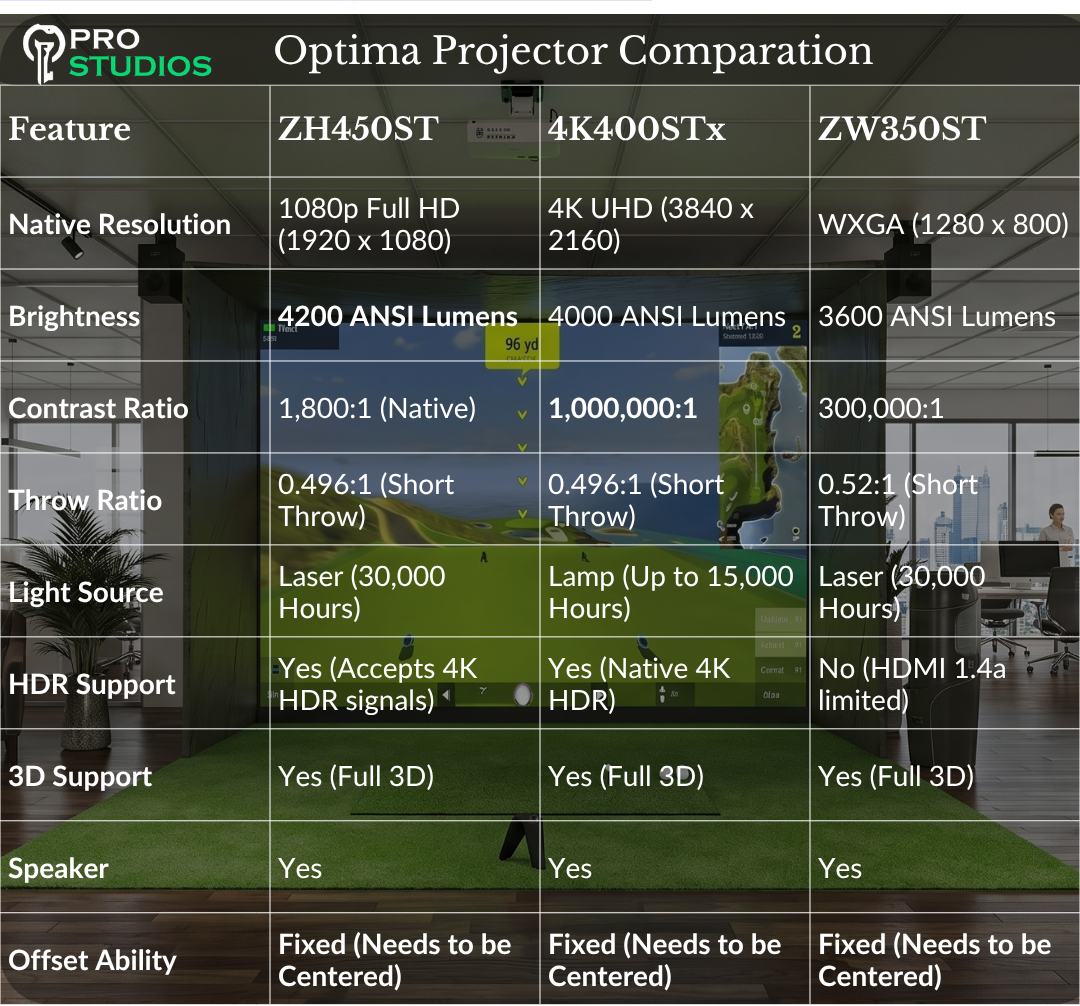Select the 'Contrast Ratio' row label
1080x1006 pixels.
tap(98, 409)
